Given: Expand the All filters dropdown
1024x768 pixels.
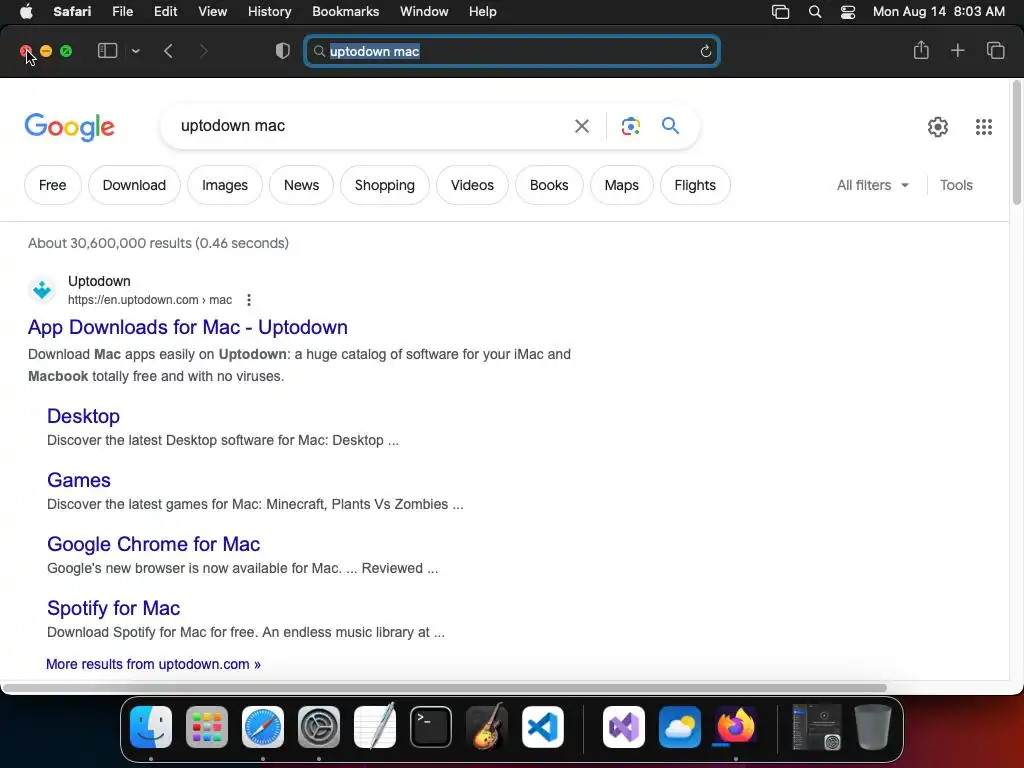Looking at the screenshot, I should click(x=872, y=185).
